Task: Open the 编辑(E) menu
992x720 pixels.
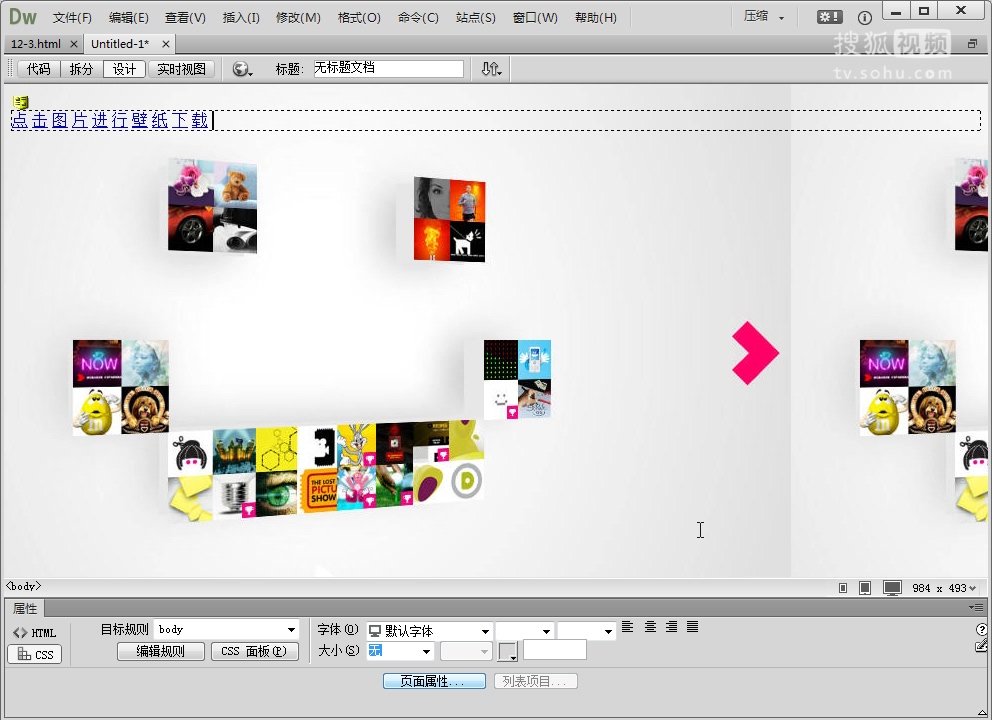Action: point(128,18)
